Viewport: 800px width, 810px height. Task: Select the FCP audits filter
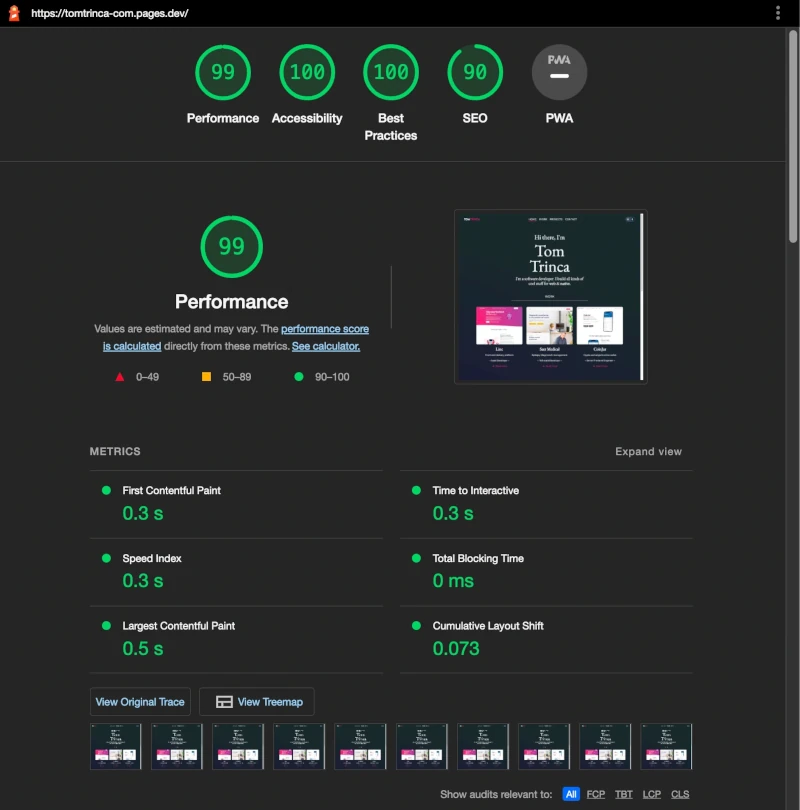pos(596,794)
